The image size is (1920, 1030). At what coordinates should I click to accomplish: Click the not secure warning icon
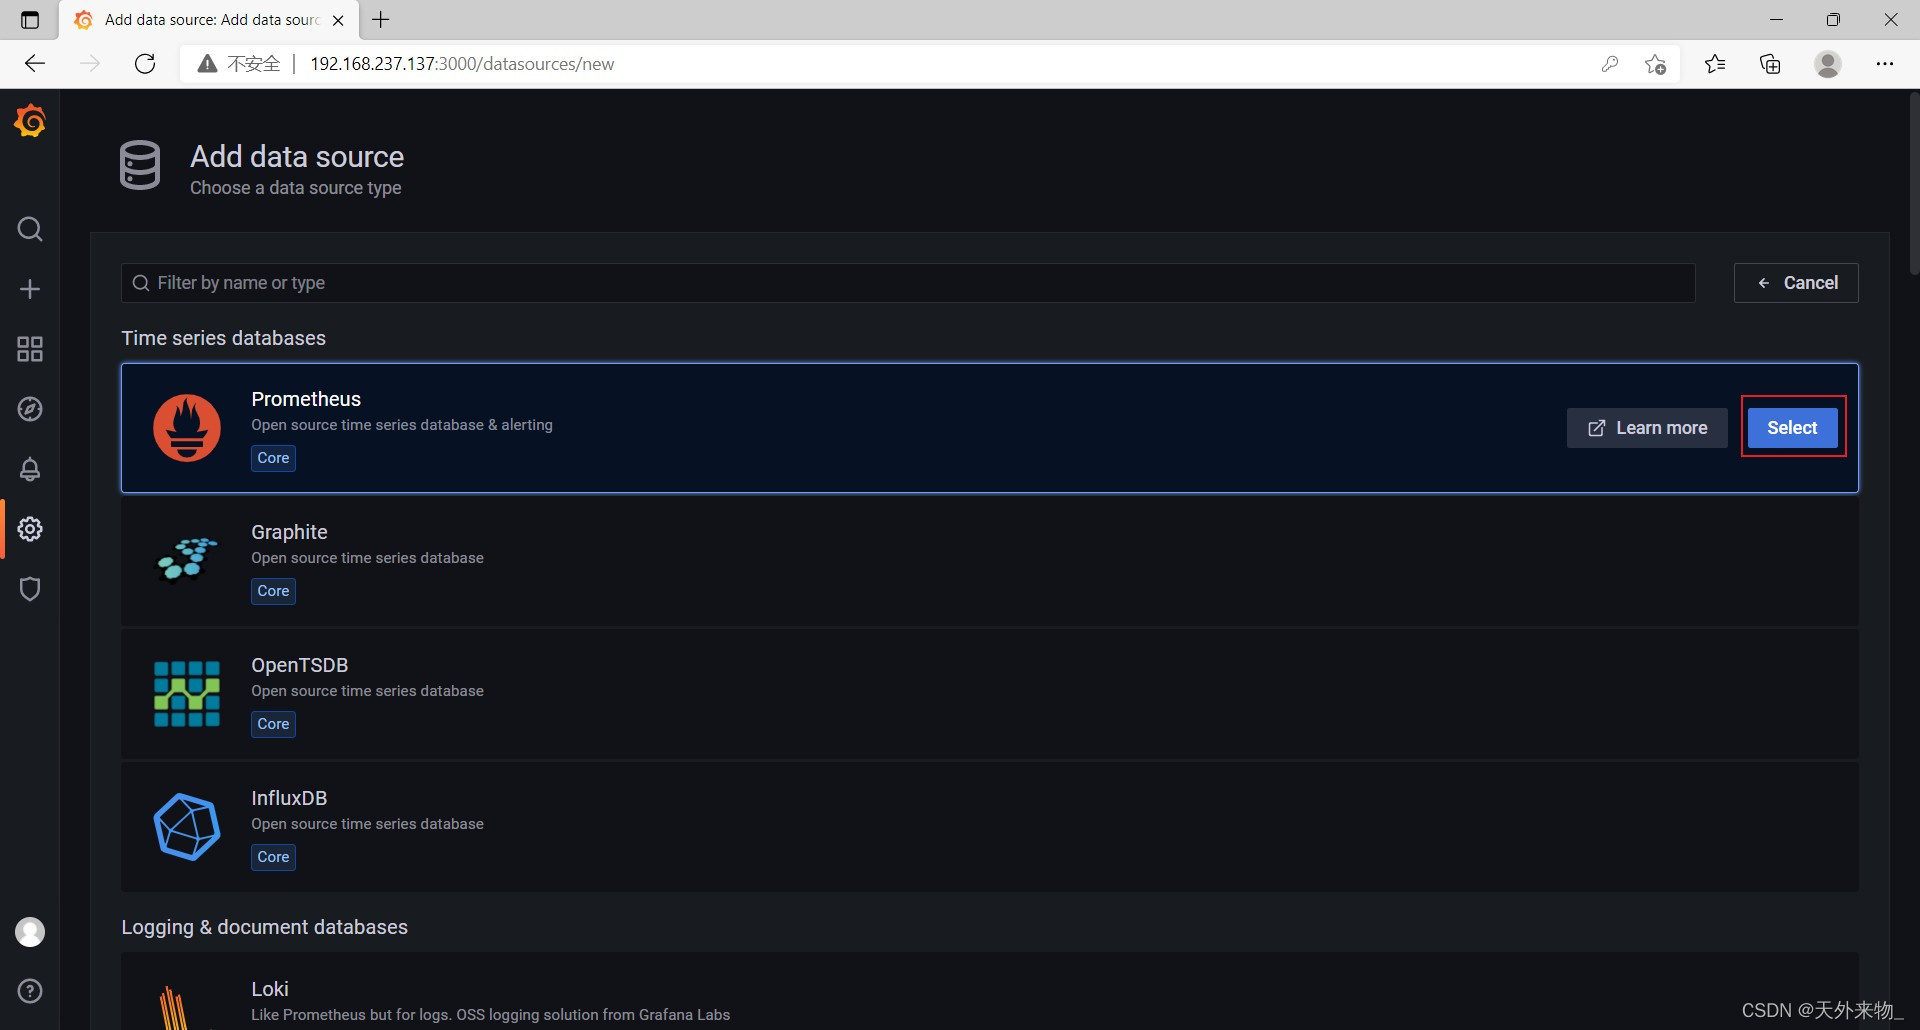207,64
